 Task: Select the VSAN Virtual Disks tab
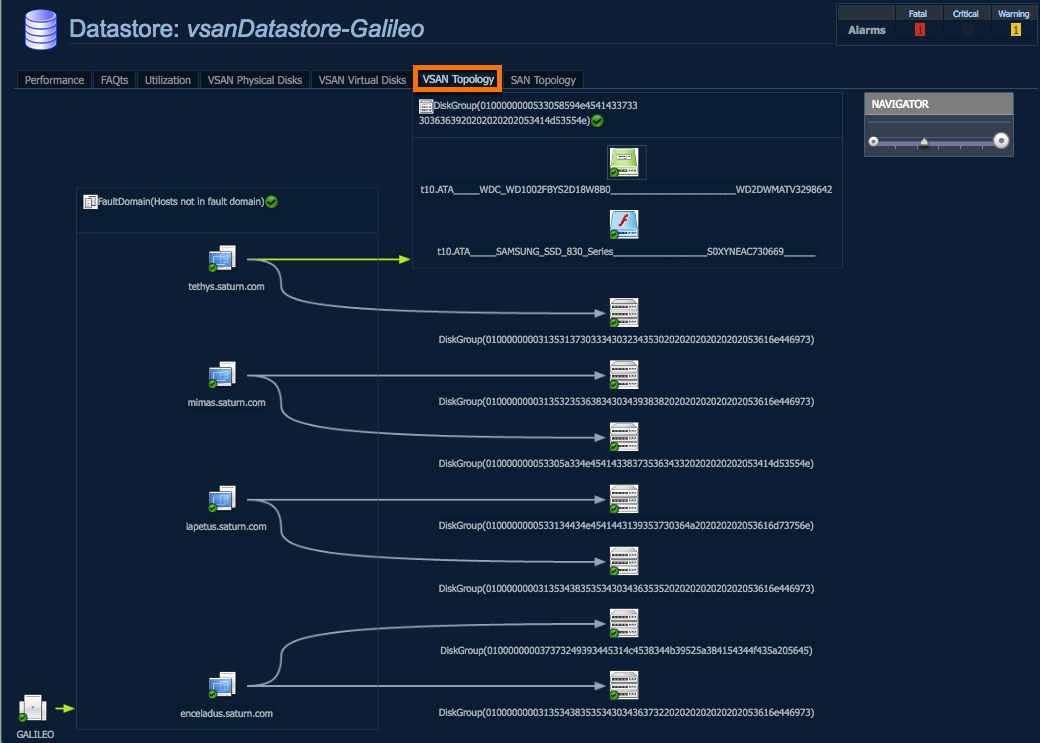pos(362,80)
